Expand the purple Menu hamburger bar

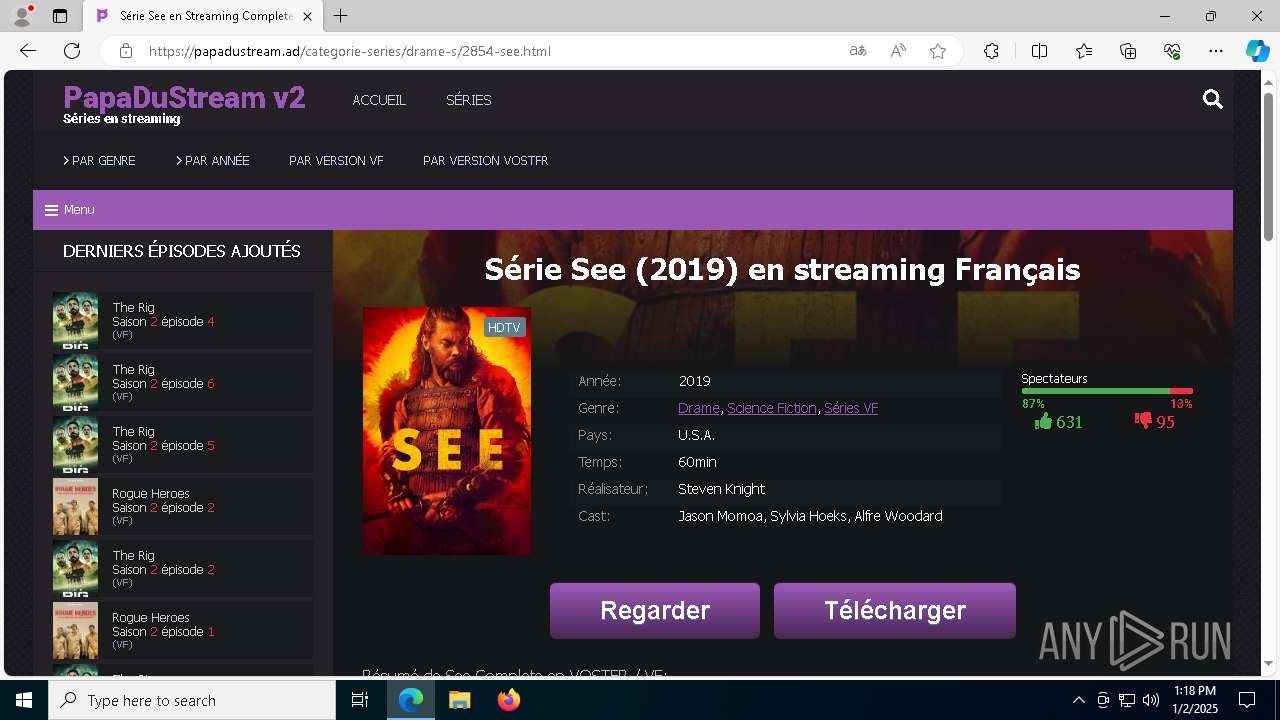632,210
